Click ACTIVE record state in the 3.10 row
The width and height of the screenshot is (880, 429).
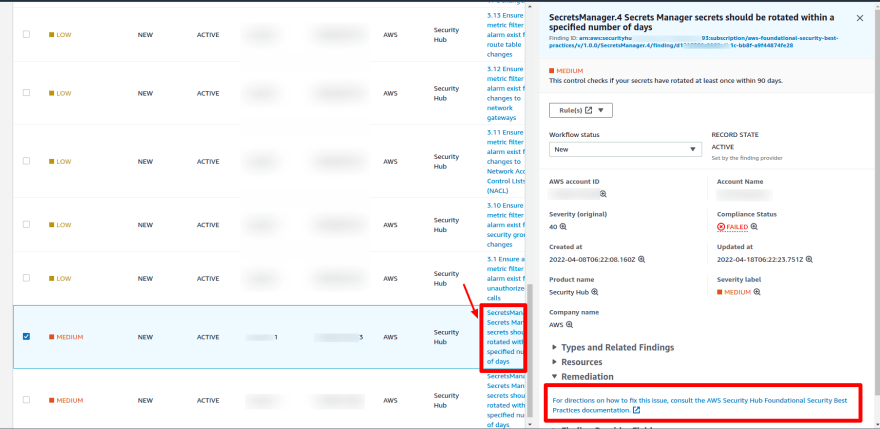tap(208, 225)
